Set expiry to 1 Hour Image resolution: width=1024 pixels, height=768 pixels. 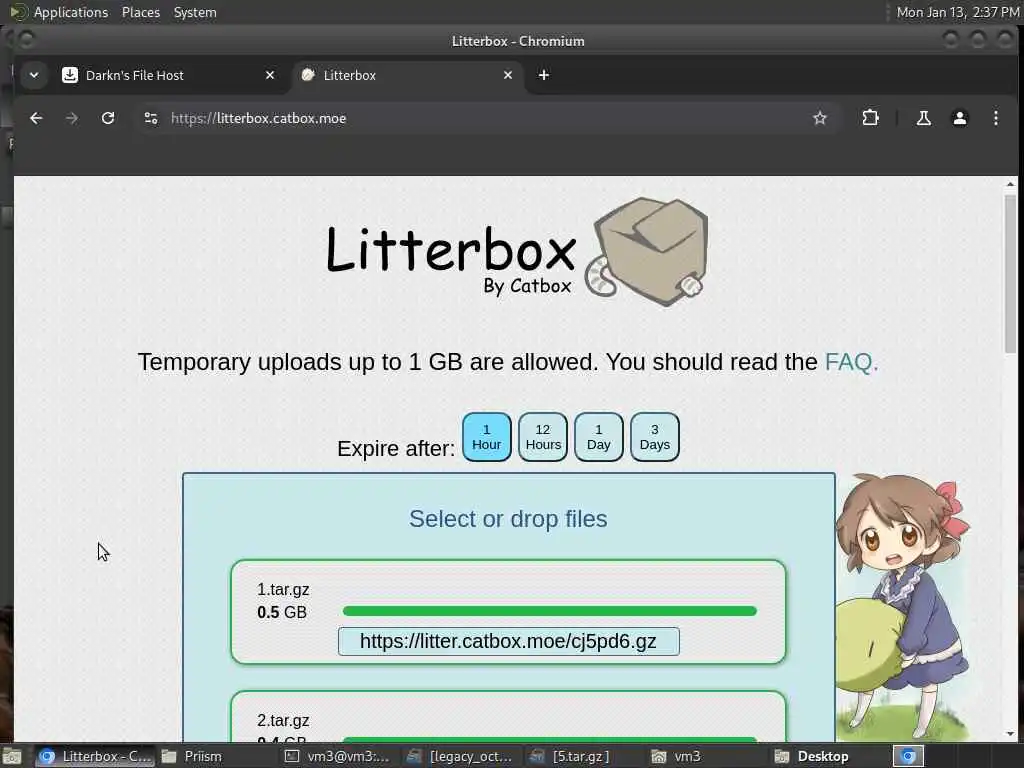click(487, 437)
